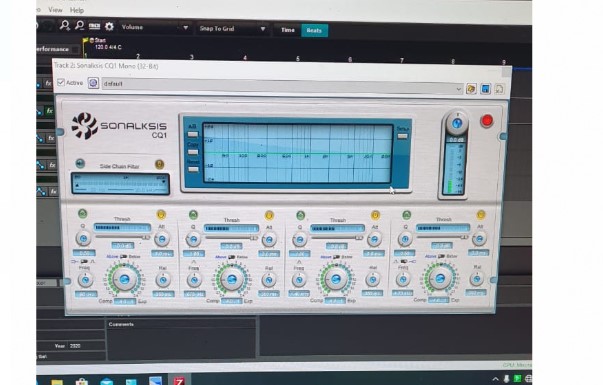Click the band 3 Thresh slider handle

pos(358,238)
